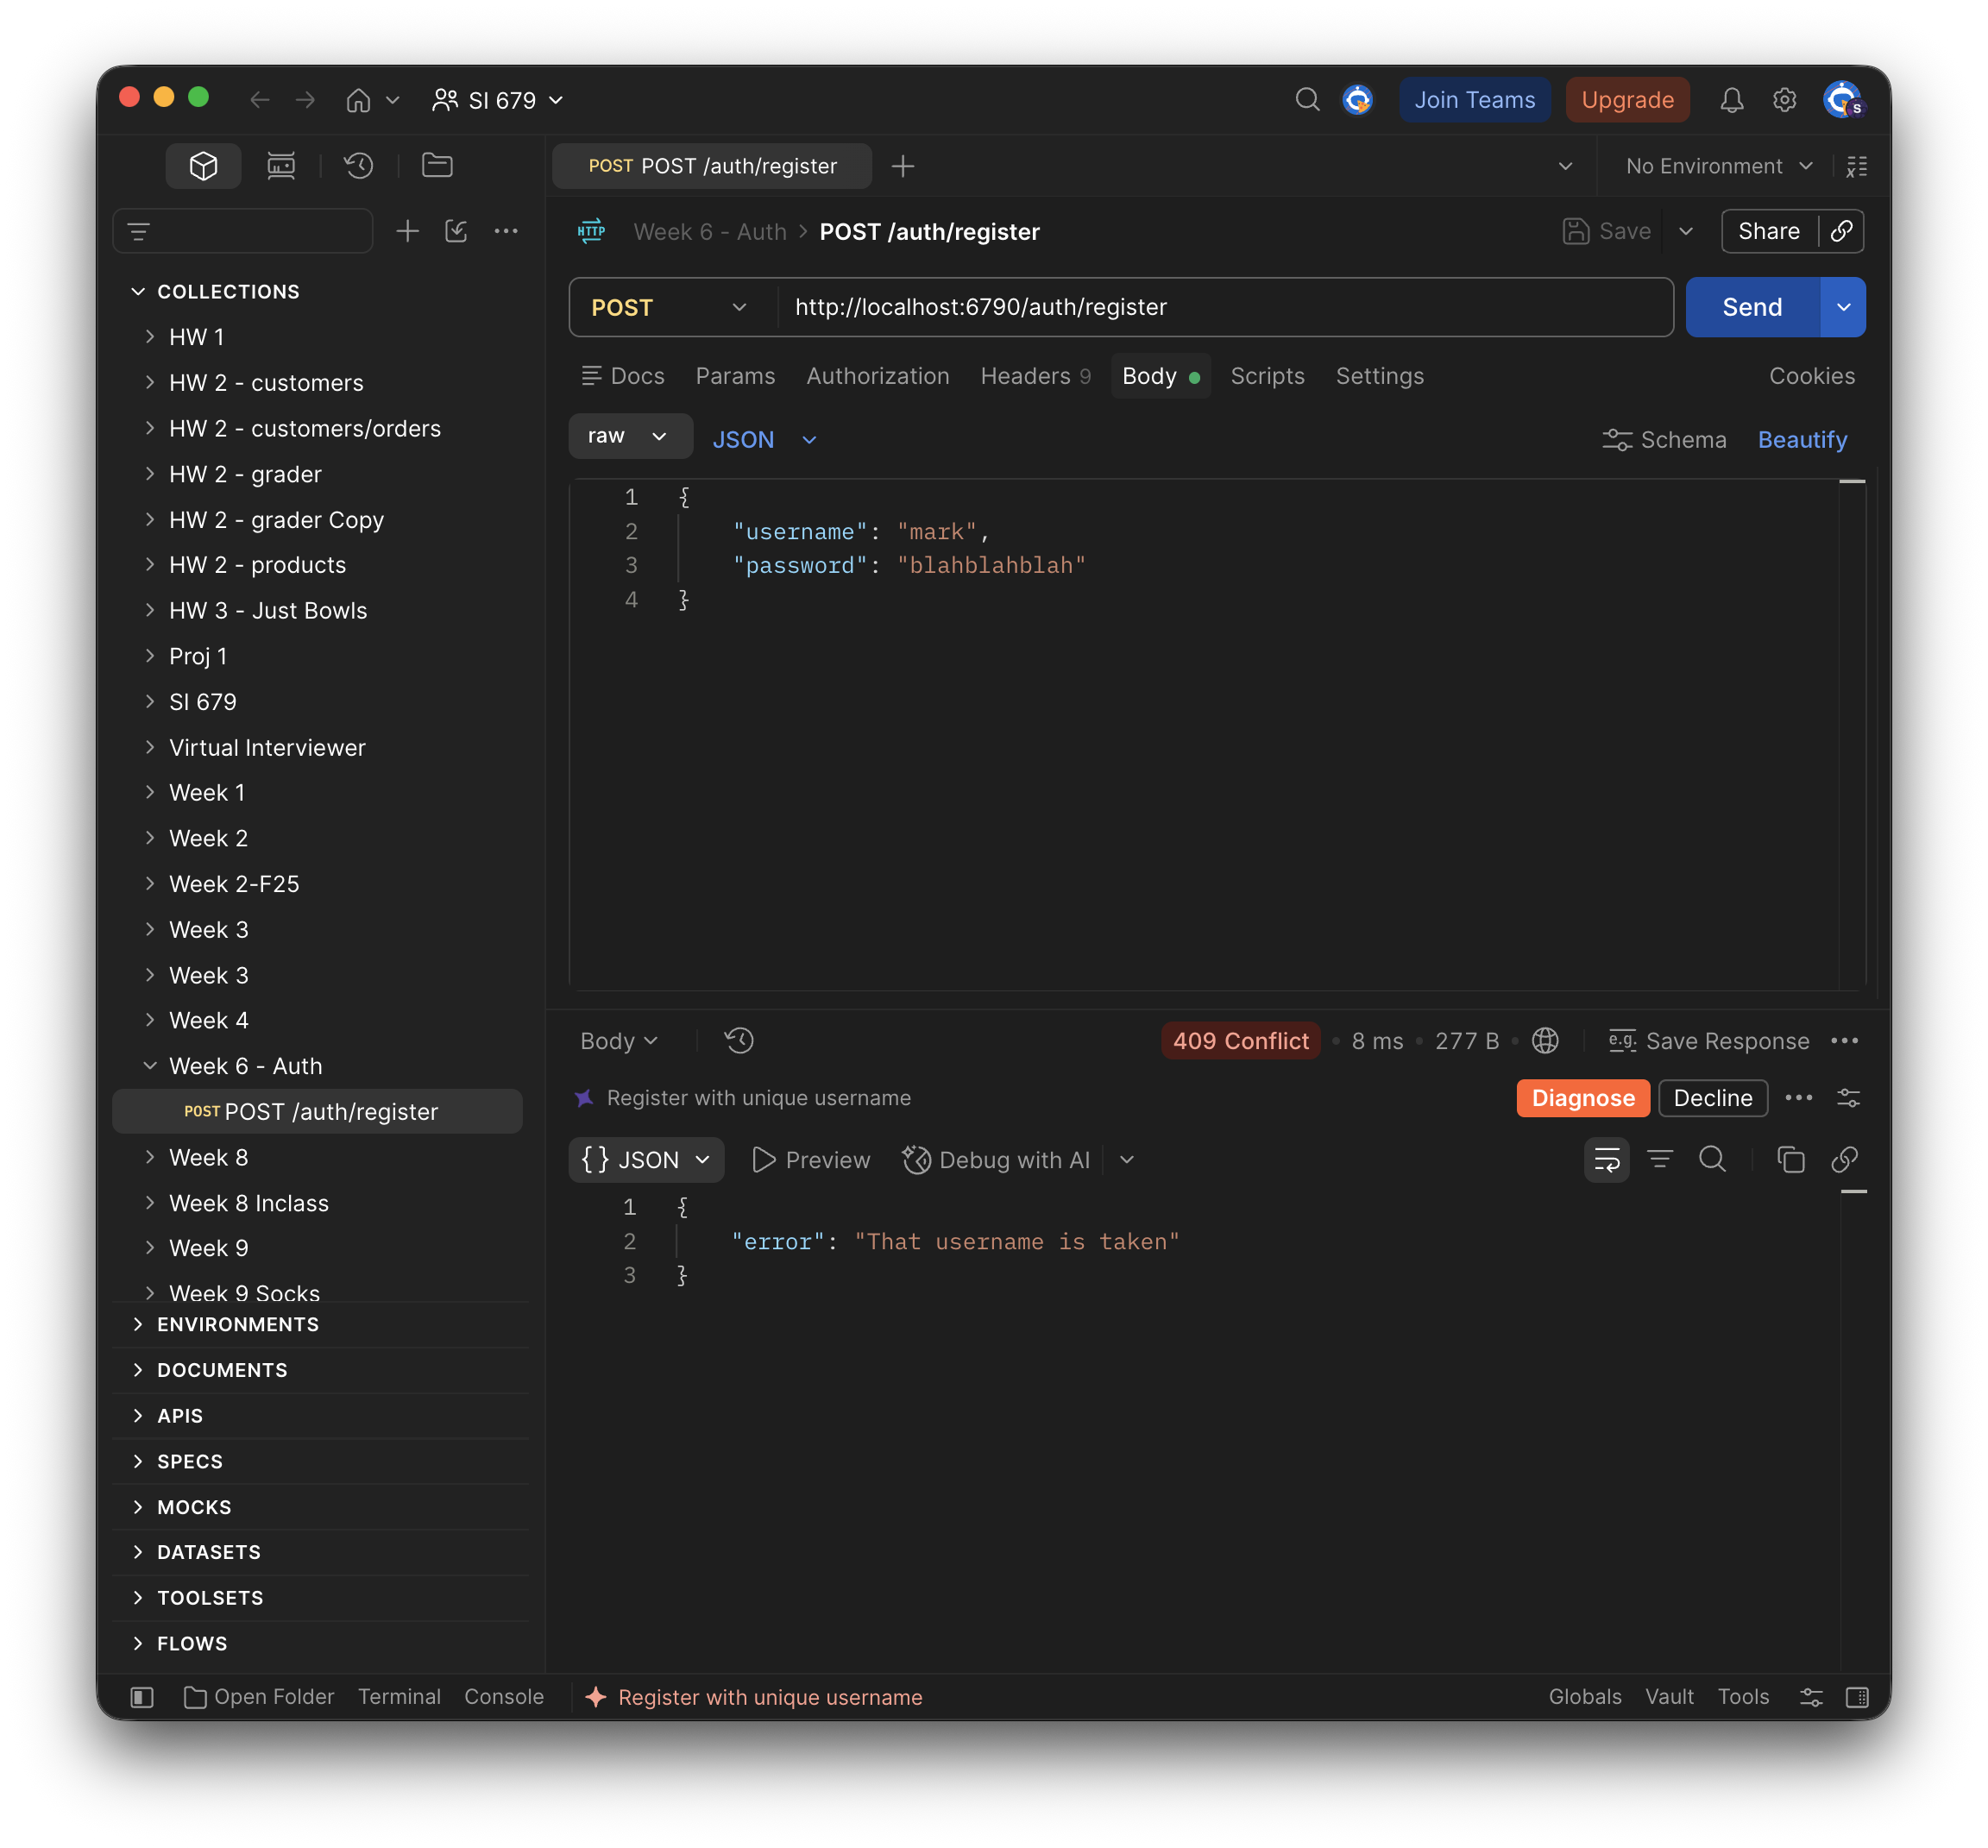
Task: Open the home icon in title bar
Action: (358, 100)
